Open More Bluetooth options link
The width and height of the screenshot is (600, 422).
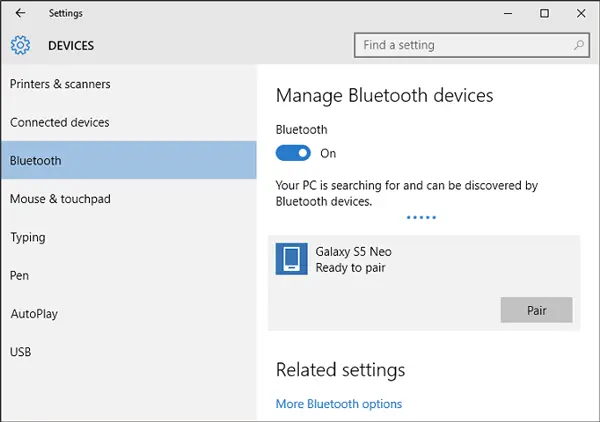coord(339,404)
